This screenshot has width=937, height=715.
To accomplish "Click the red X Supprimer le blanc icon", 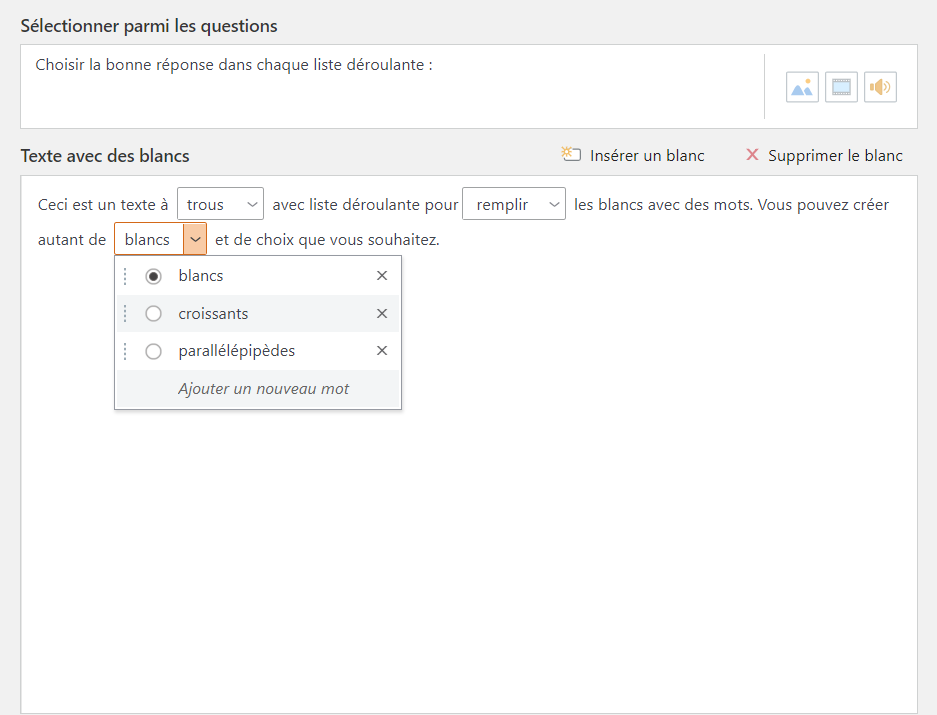I will tap(752, 155).
